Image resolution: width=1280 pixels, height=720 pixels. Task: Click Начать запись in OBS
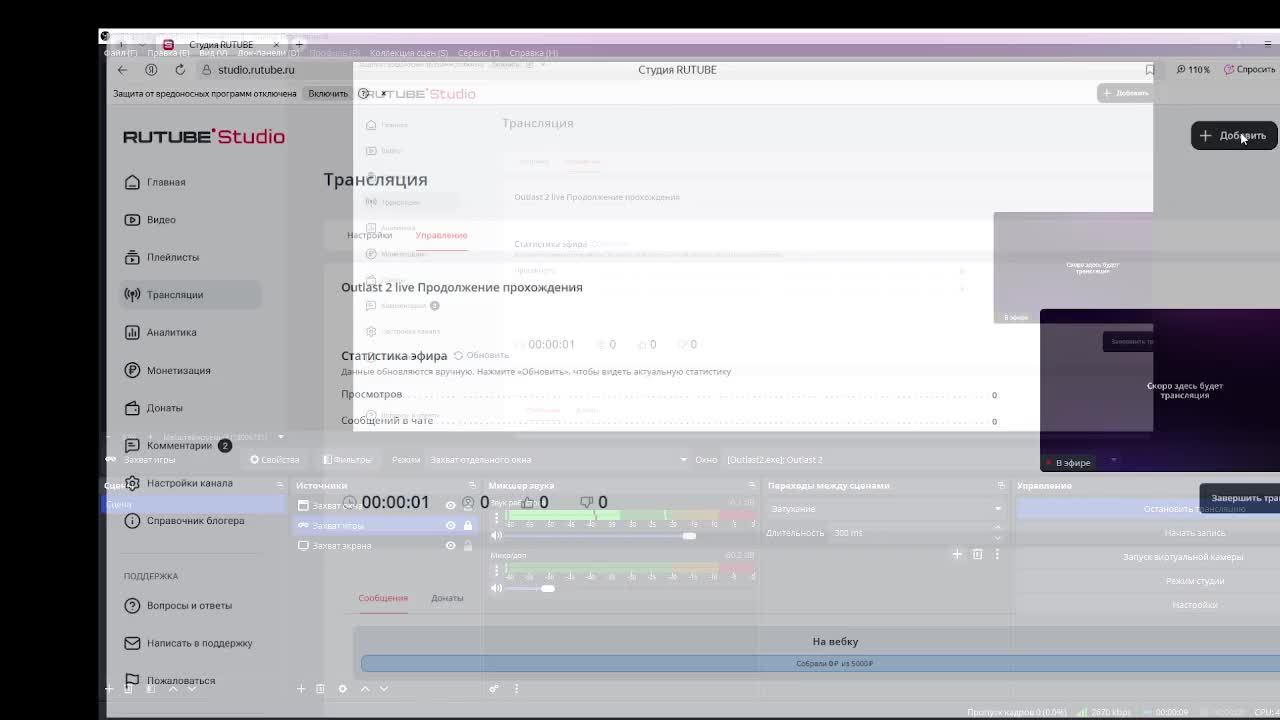1195,533
